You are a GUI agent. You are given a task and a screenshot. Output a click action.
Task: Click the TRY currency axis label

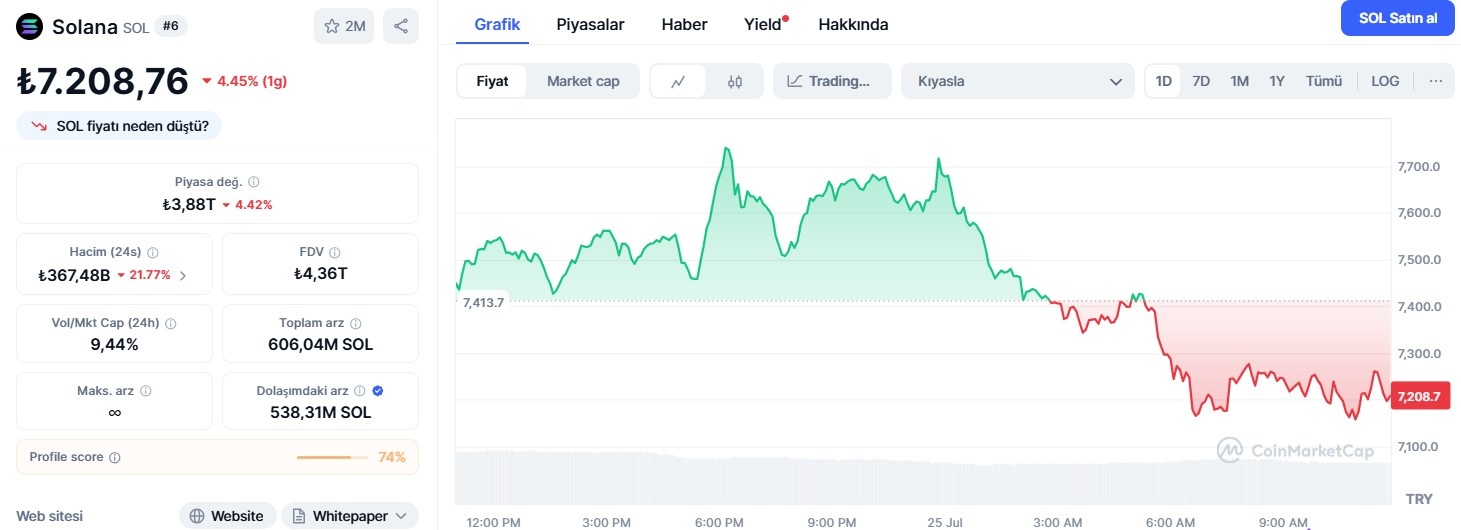pos(1419,498)
